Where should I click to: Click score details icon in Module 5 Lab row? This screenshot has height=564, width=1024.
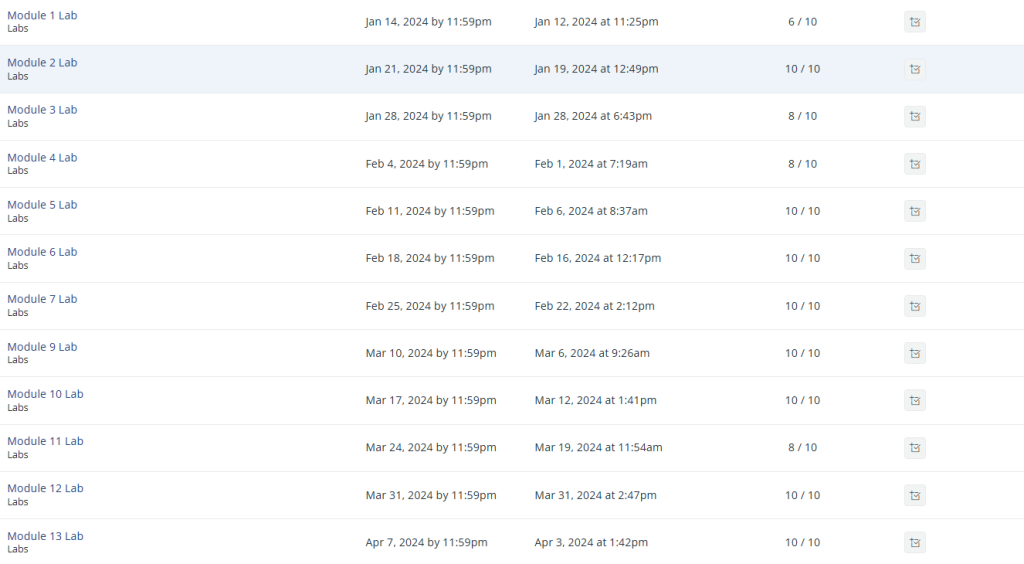(914, 211)
